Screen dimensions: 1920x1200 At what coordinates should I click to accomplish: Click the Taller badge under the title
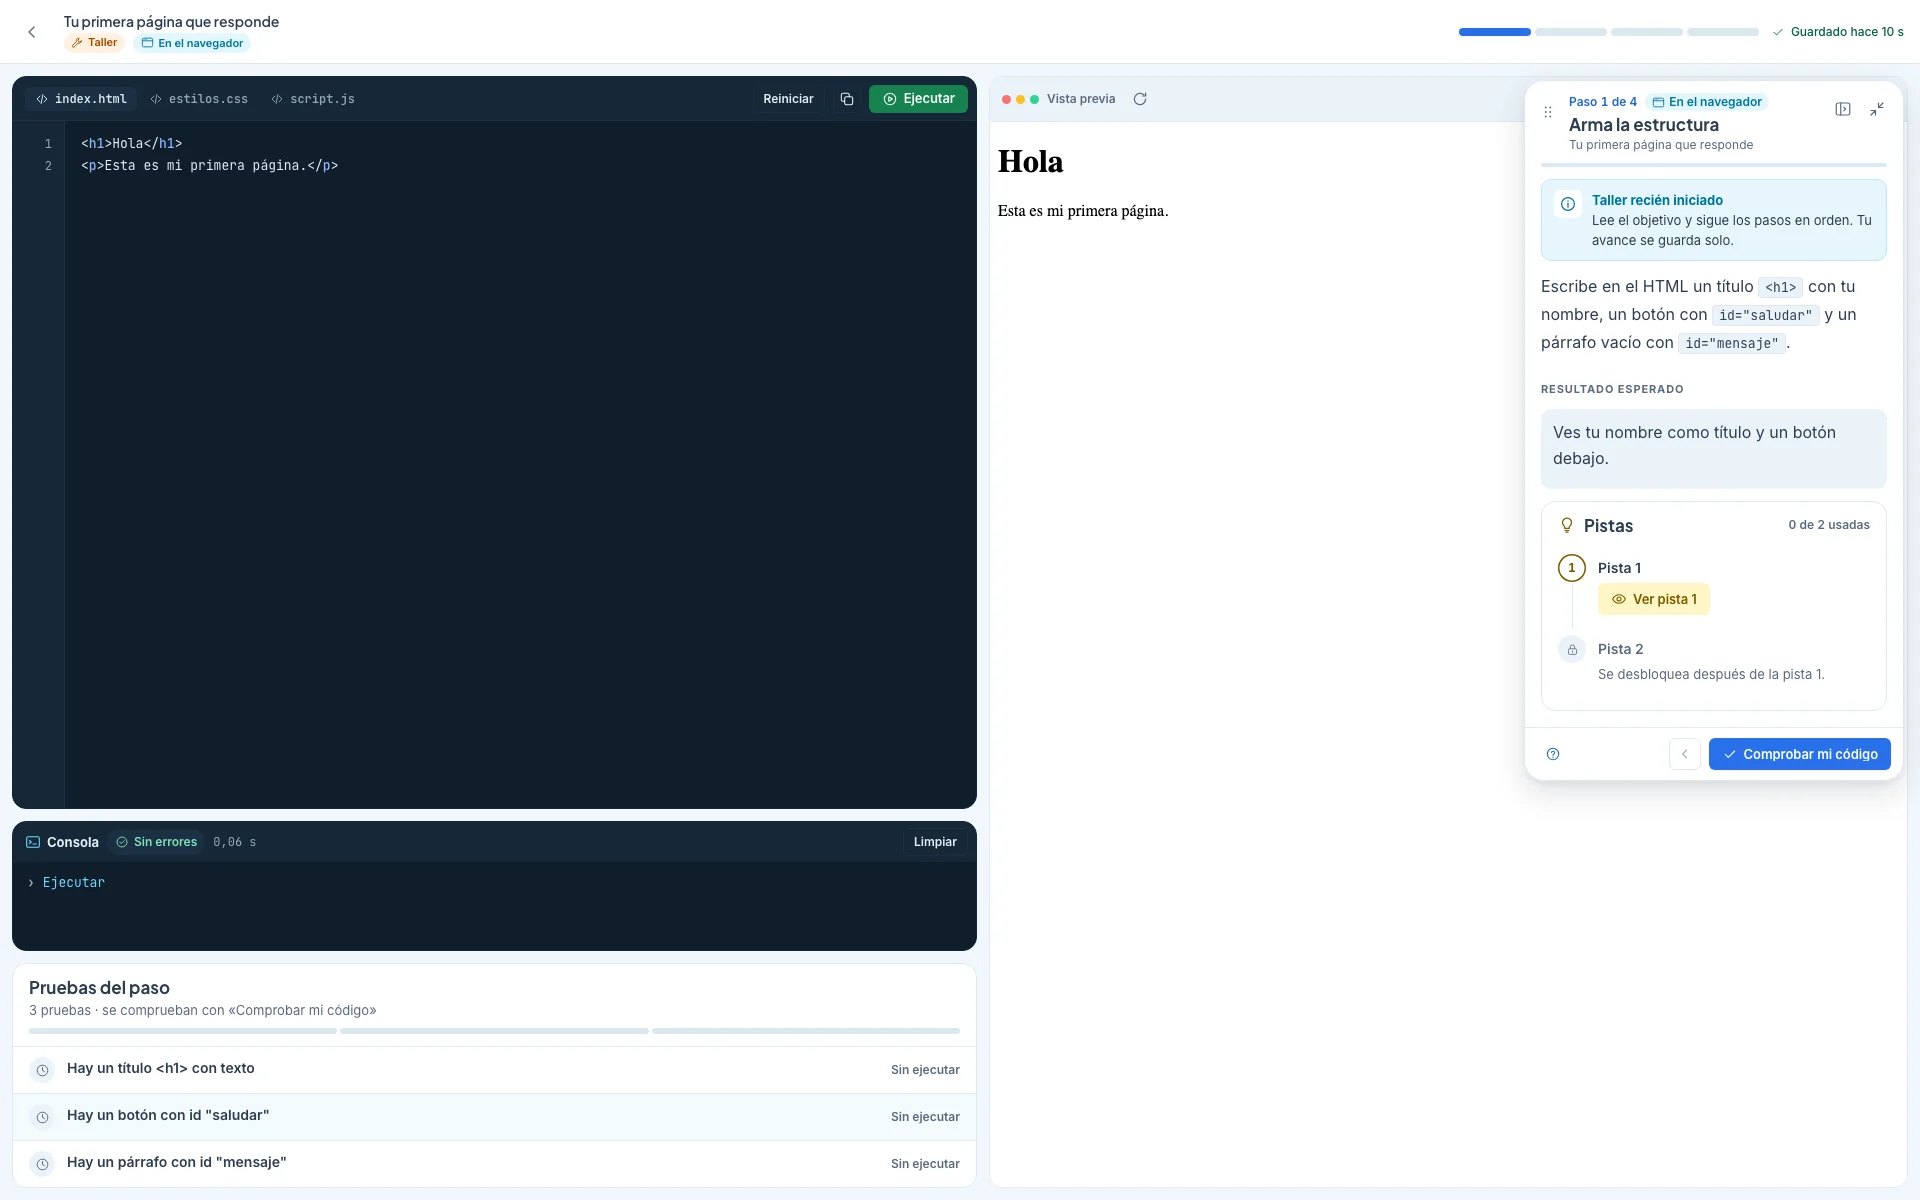click(95, 43)
